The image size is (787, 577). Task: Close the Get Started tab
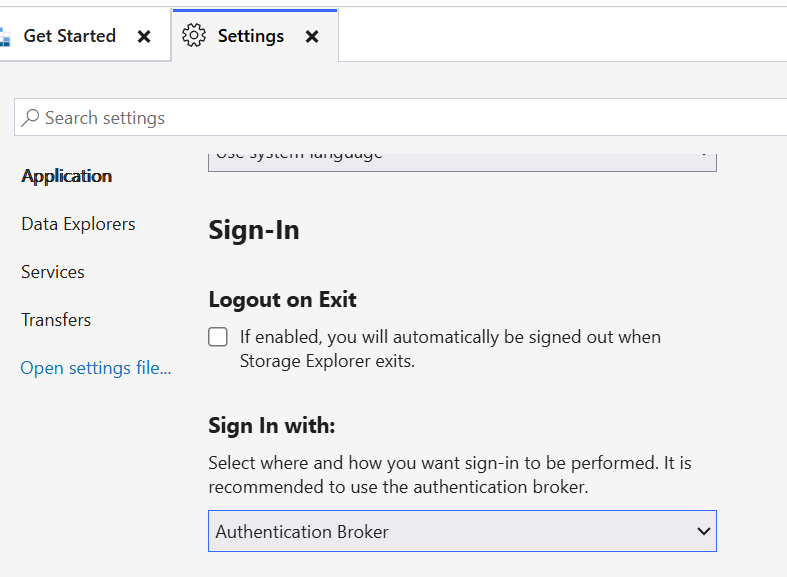144,37
